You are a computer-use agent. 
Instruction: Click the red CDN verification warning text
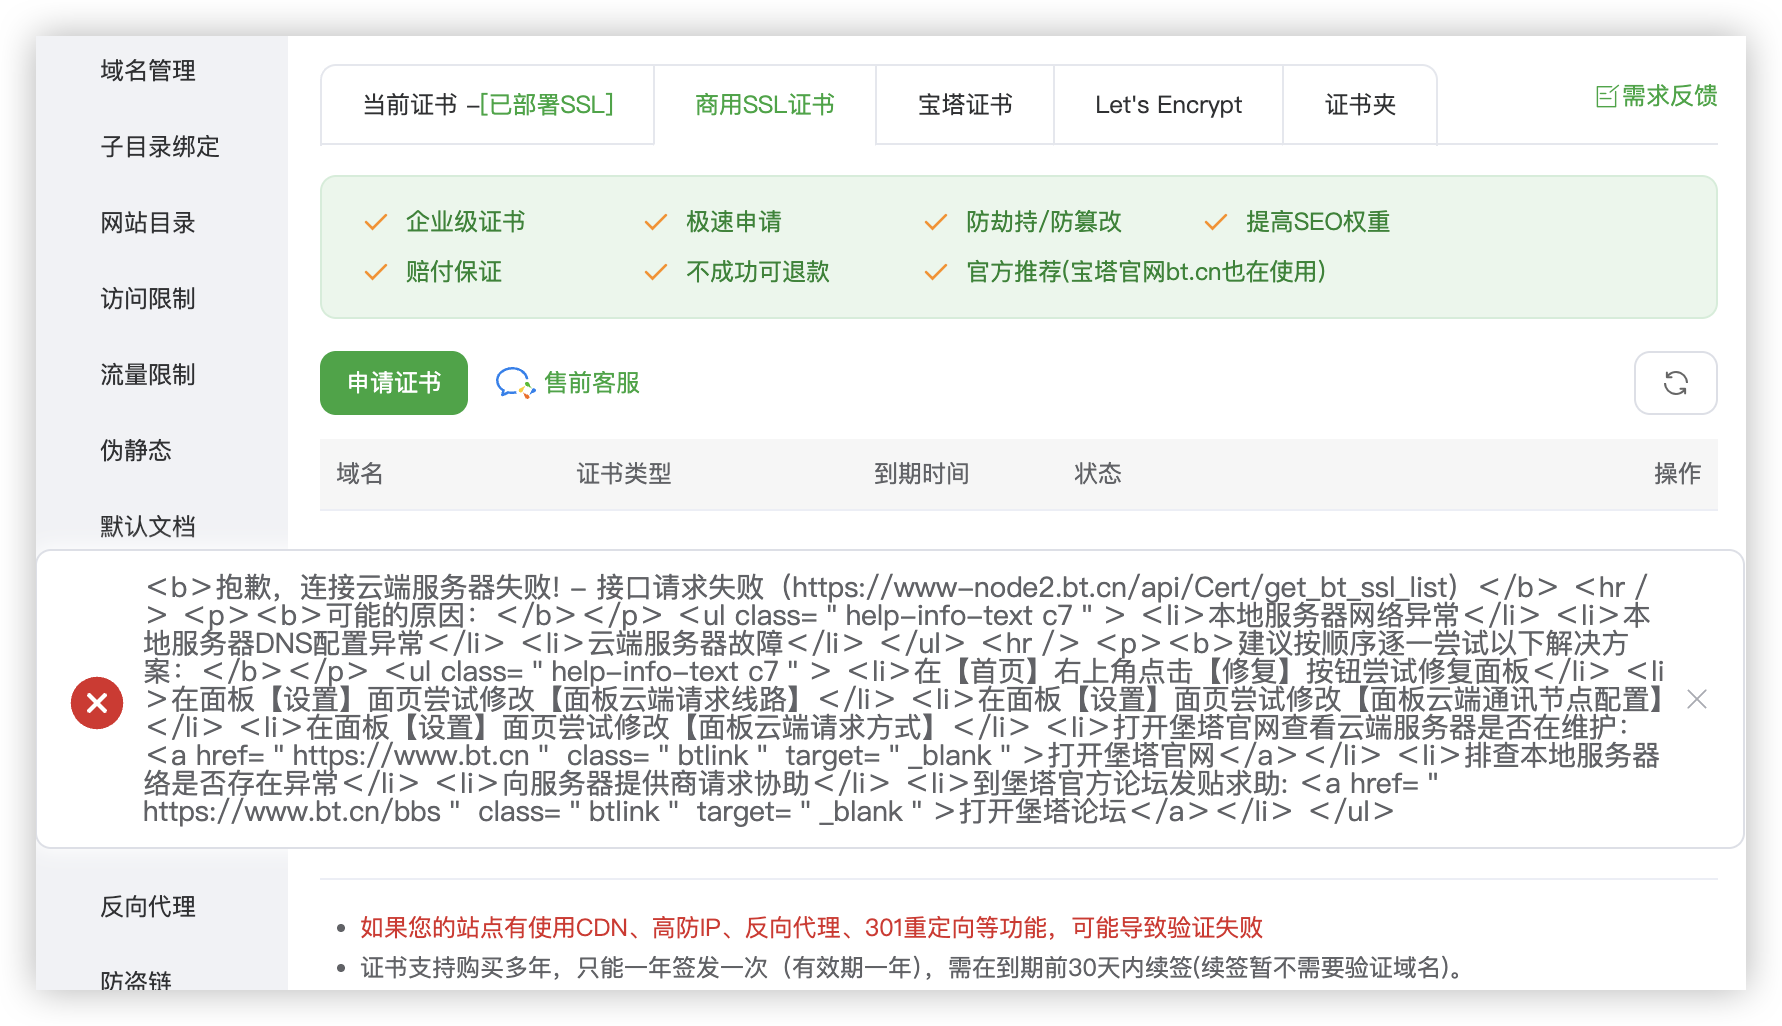click(812, 928)
